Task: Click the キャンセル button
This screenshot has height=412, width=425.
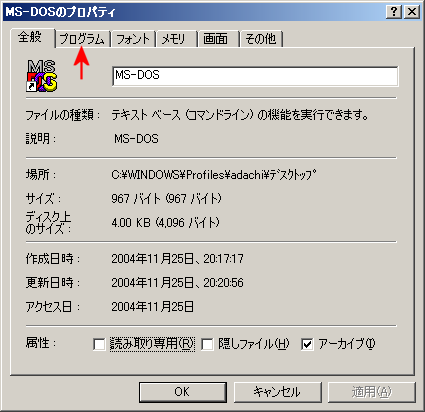Action: [277, 392]
